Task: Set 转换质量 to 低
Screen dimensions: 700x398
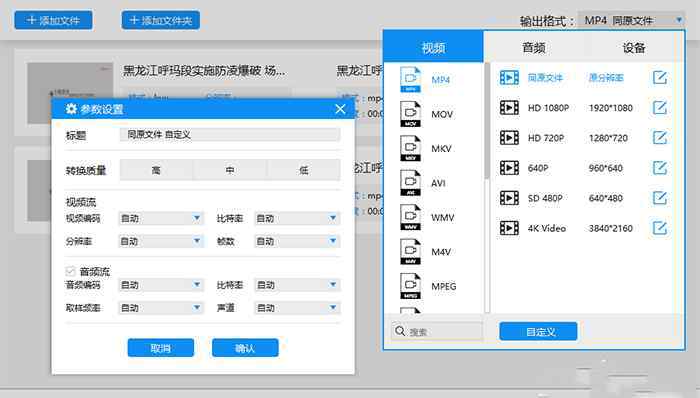Action: click(304, 170)
